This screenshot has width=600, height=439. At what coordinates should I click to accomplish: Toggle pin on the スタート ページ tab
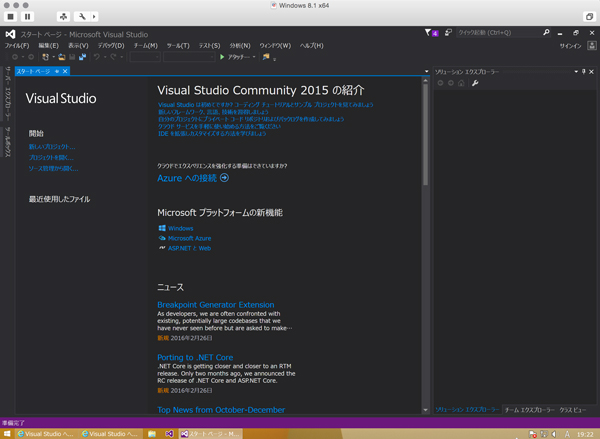pos(57,71)
